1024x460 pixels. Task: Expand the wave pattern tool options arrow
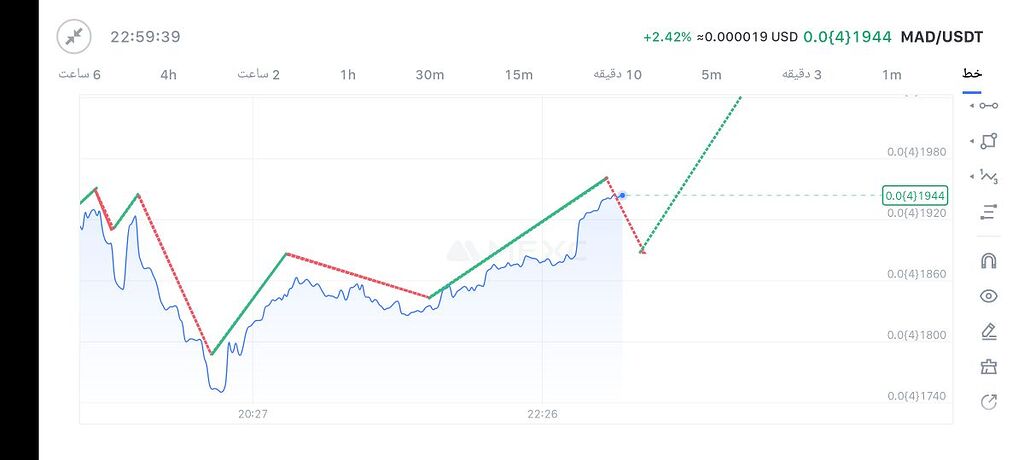coord(972,177)
